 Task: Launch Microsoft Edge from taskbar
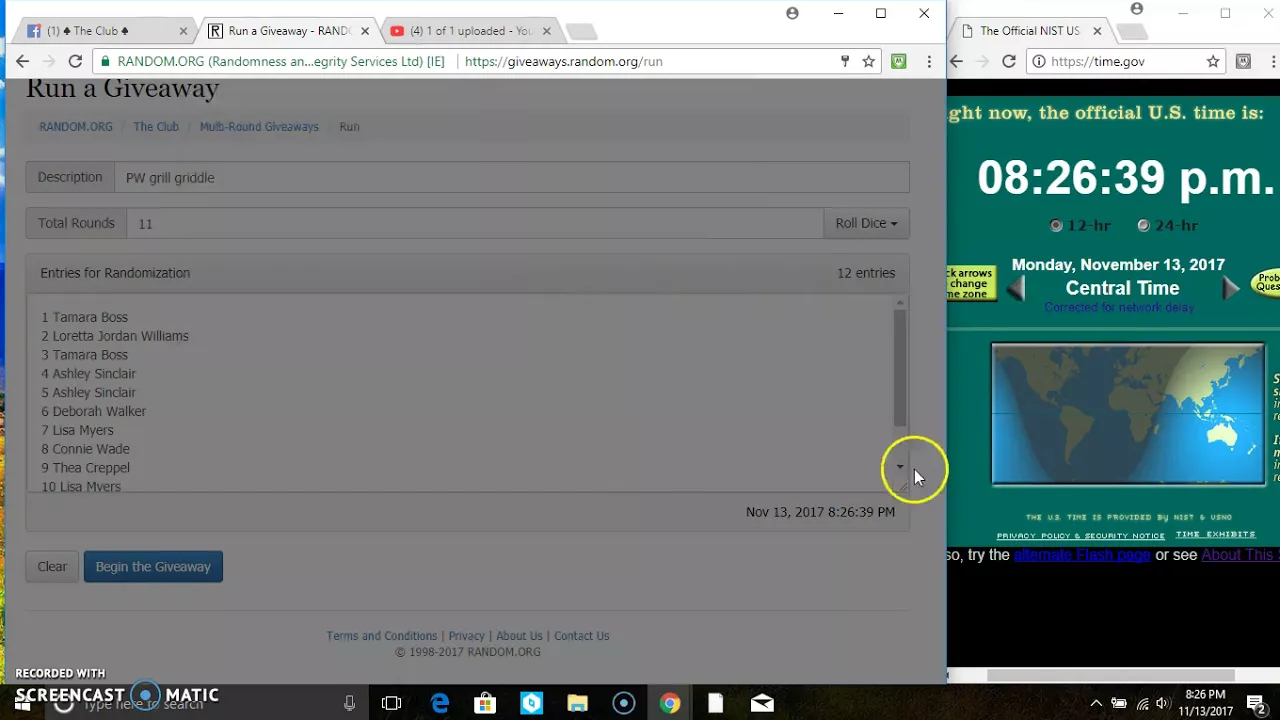pyautogui.click(x=440, y=703)
